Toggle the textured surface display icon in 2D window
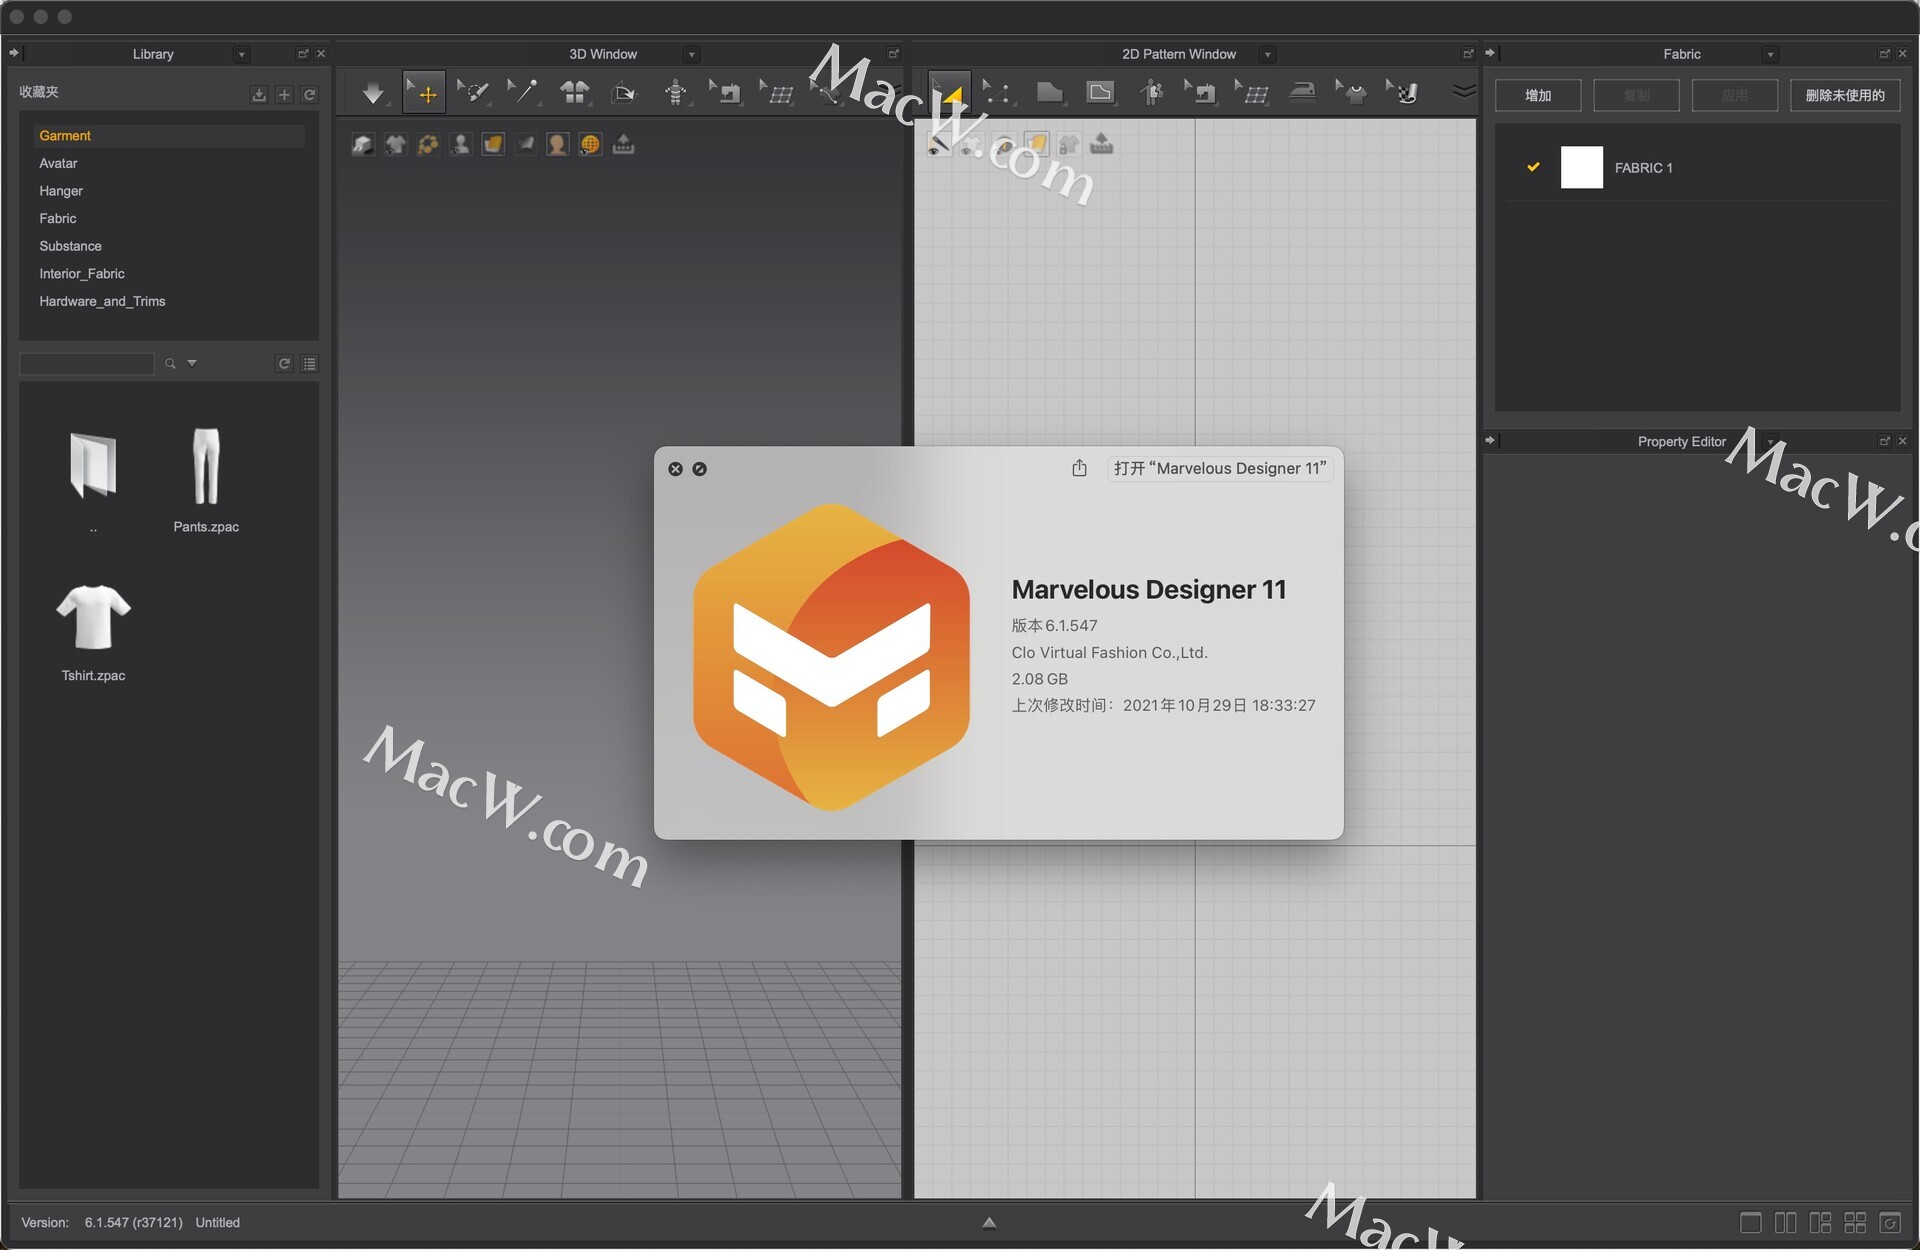This screenshot has width=1920, height=1250. (1036, 144)
